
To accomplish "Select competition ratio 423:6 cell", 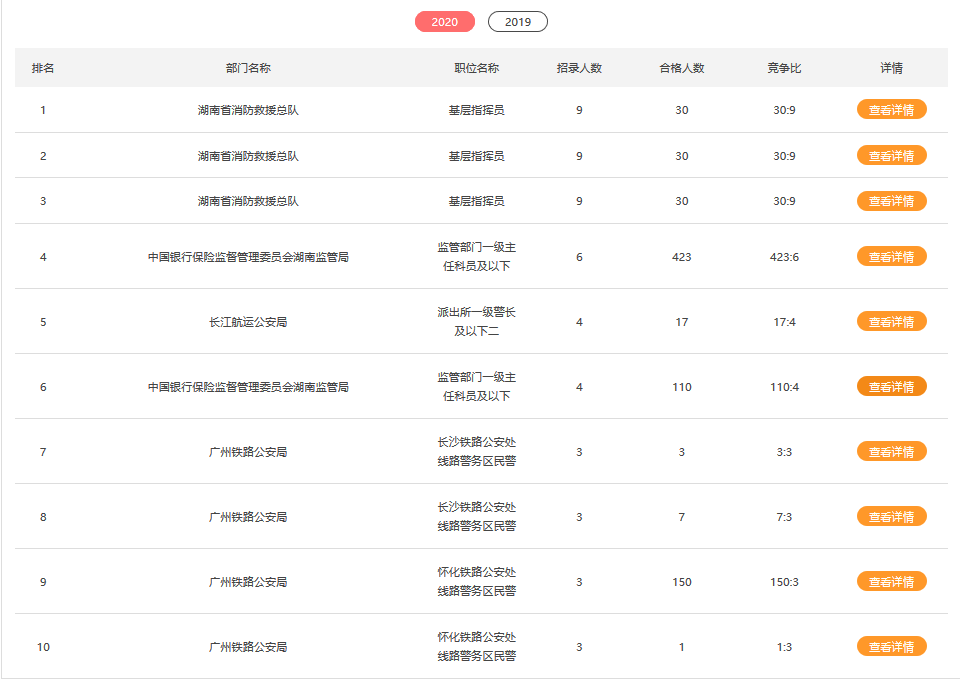I will (x=784, y=257).
